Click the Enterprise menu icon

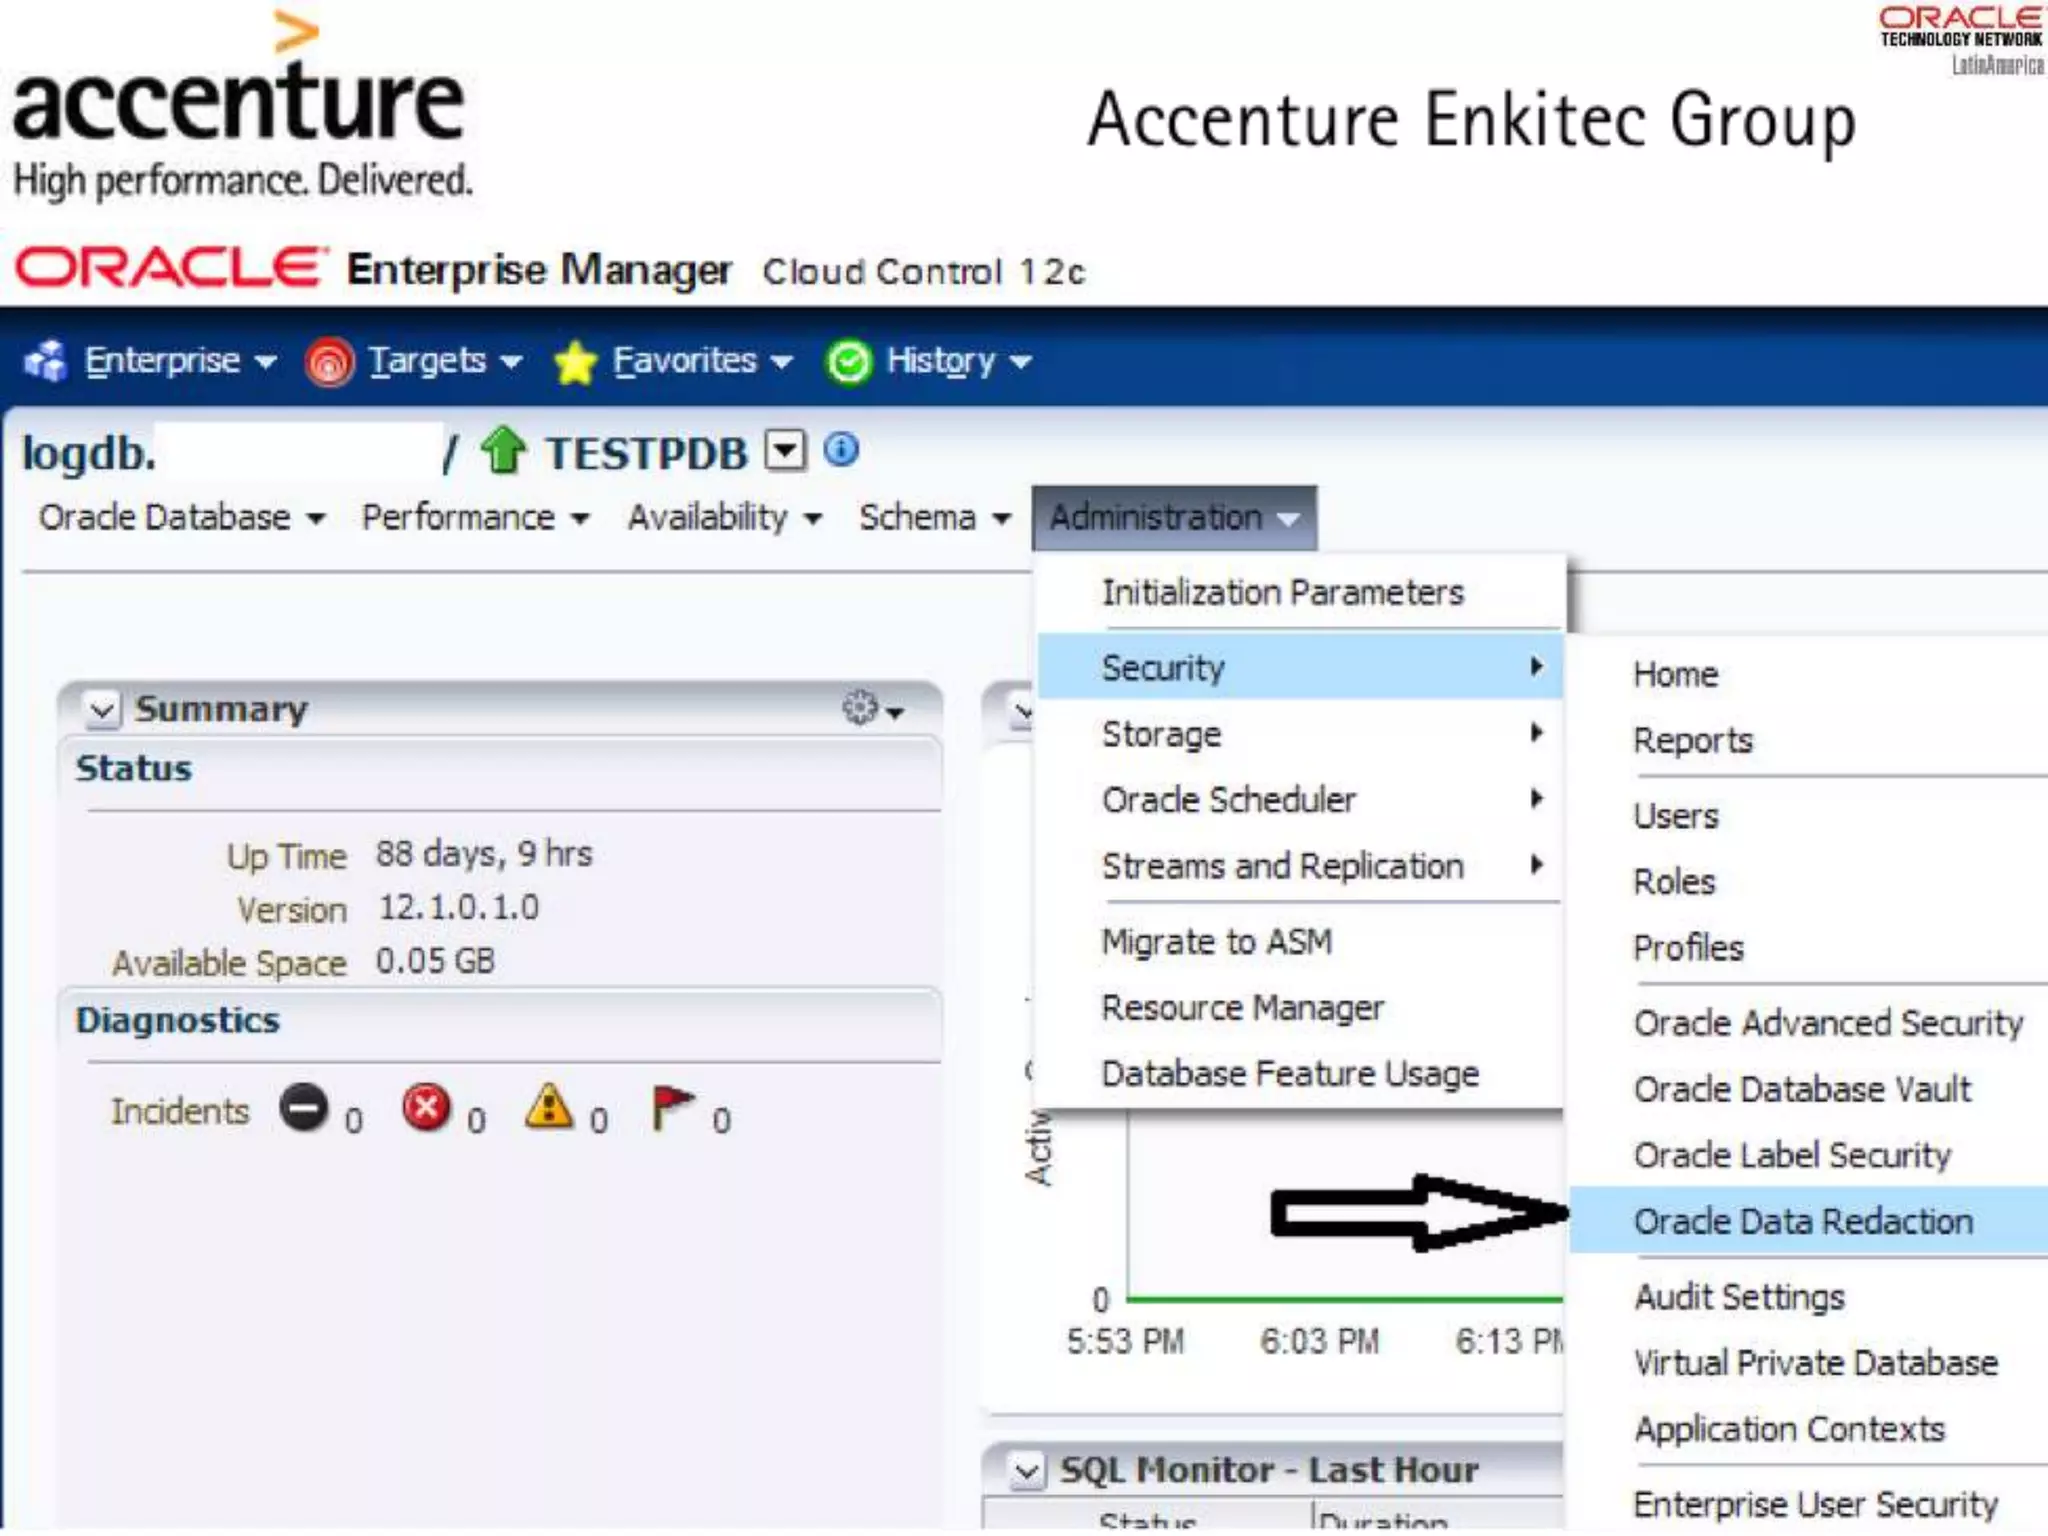pyautogui.click(x=45, y=361)
